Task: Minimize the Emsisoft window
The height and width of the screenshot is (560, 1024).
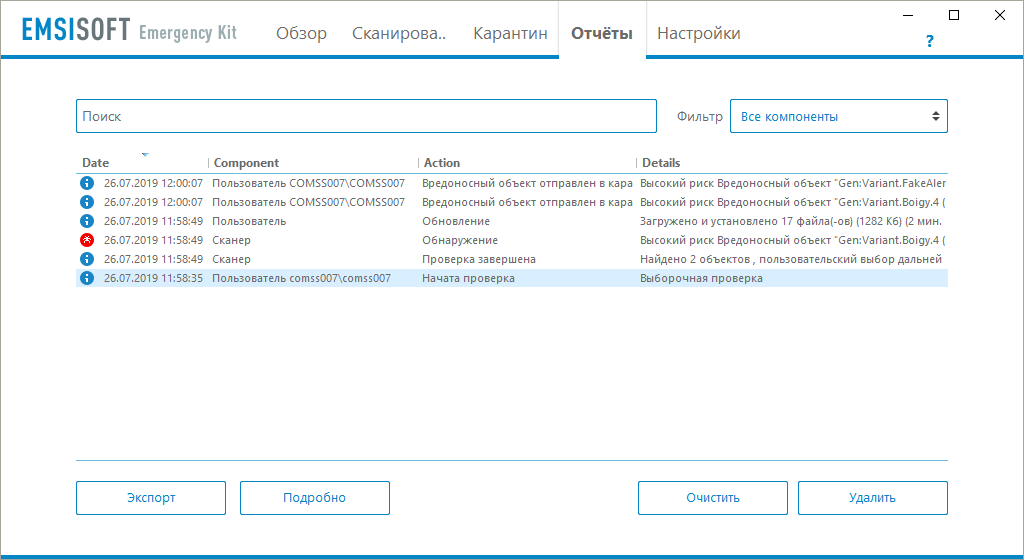Action: click(x=908, y=15)
